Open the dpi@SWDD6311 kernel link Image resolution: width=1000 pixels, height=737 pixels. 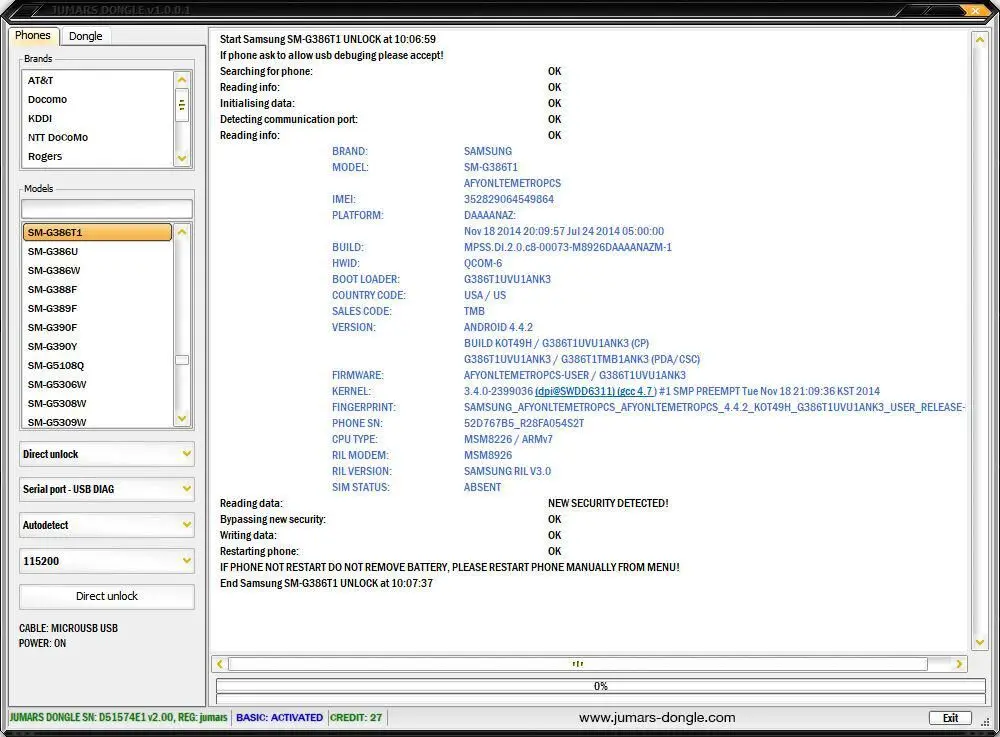pyautogui.click(x=575, y=391)
